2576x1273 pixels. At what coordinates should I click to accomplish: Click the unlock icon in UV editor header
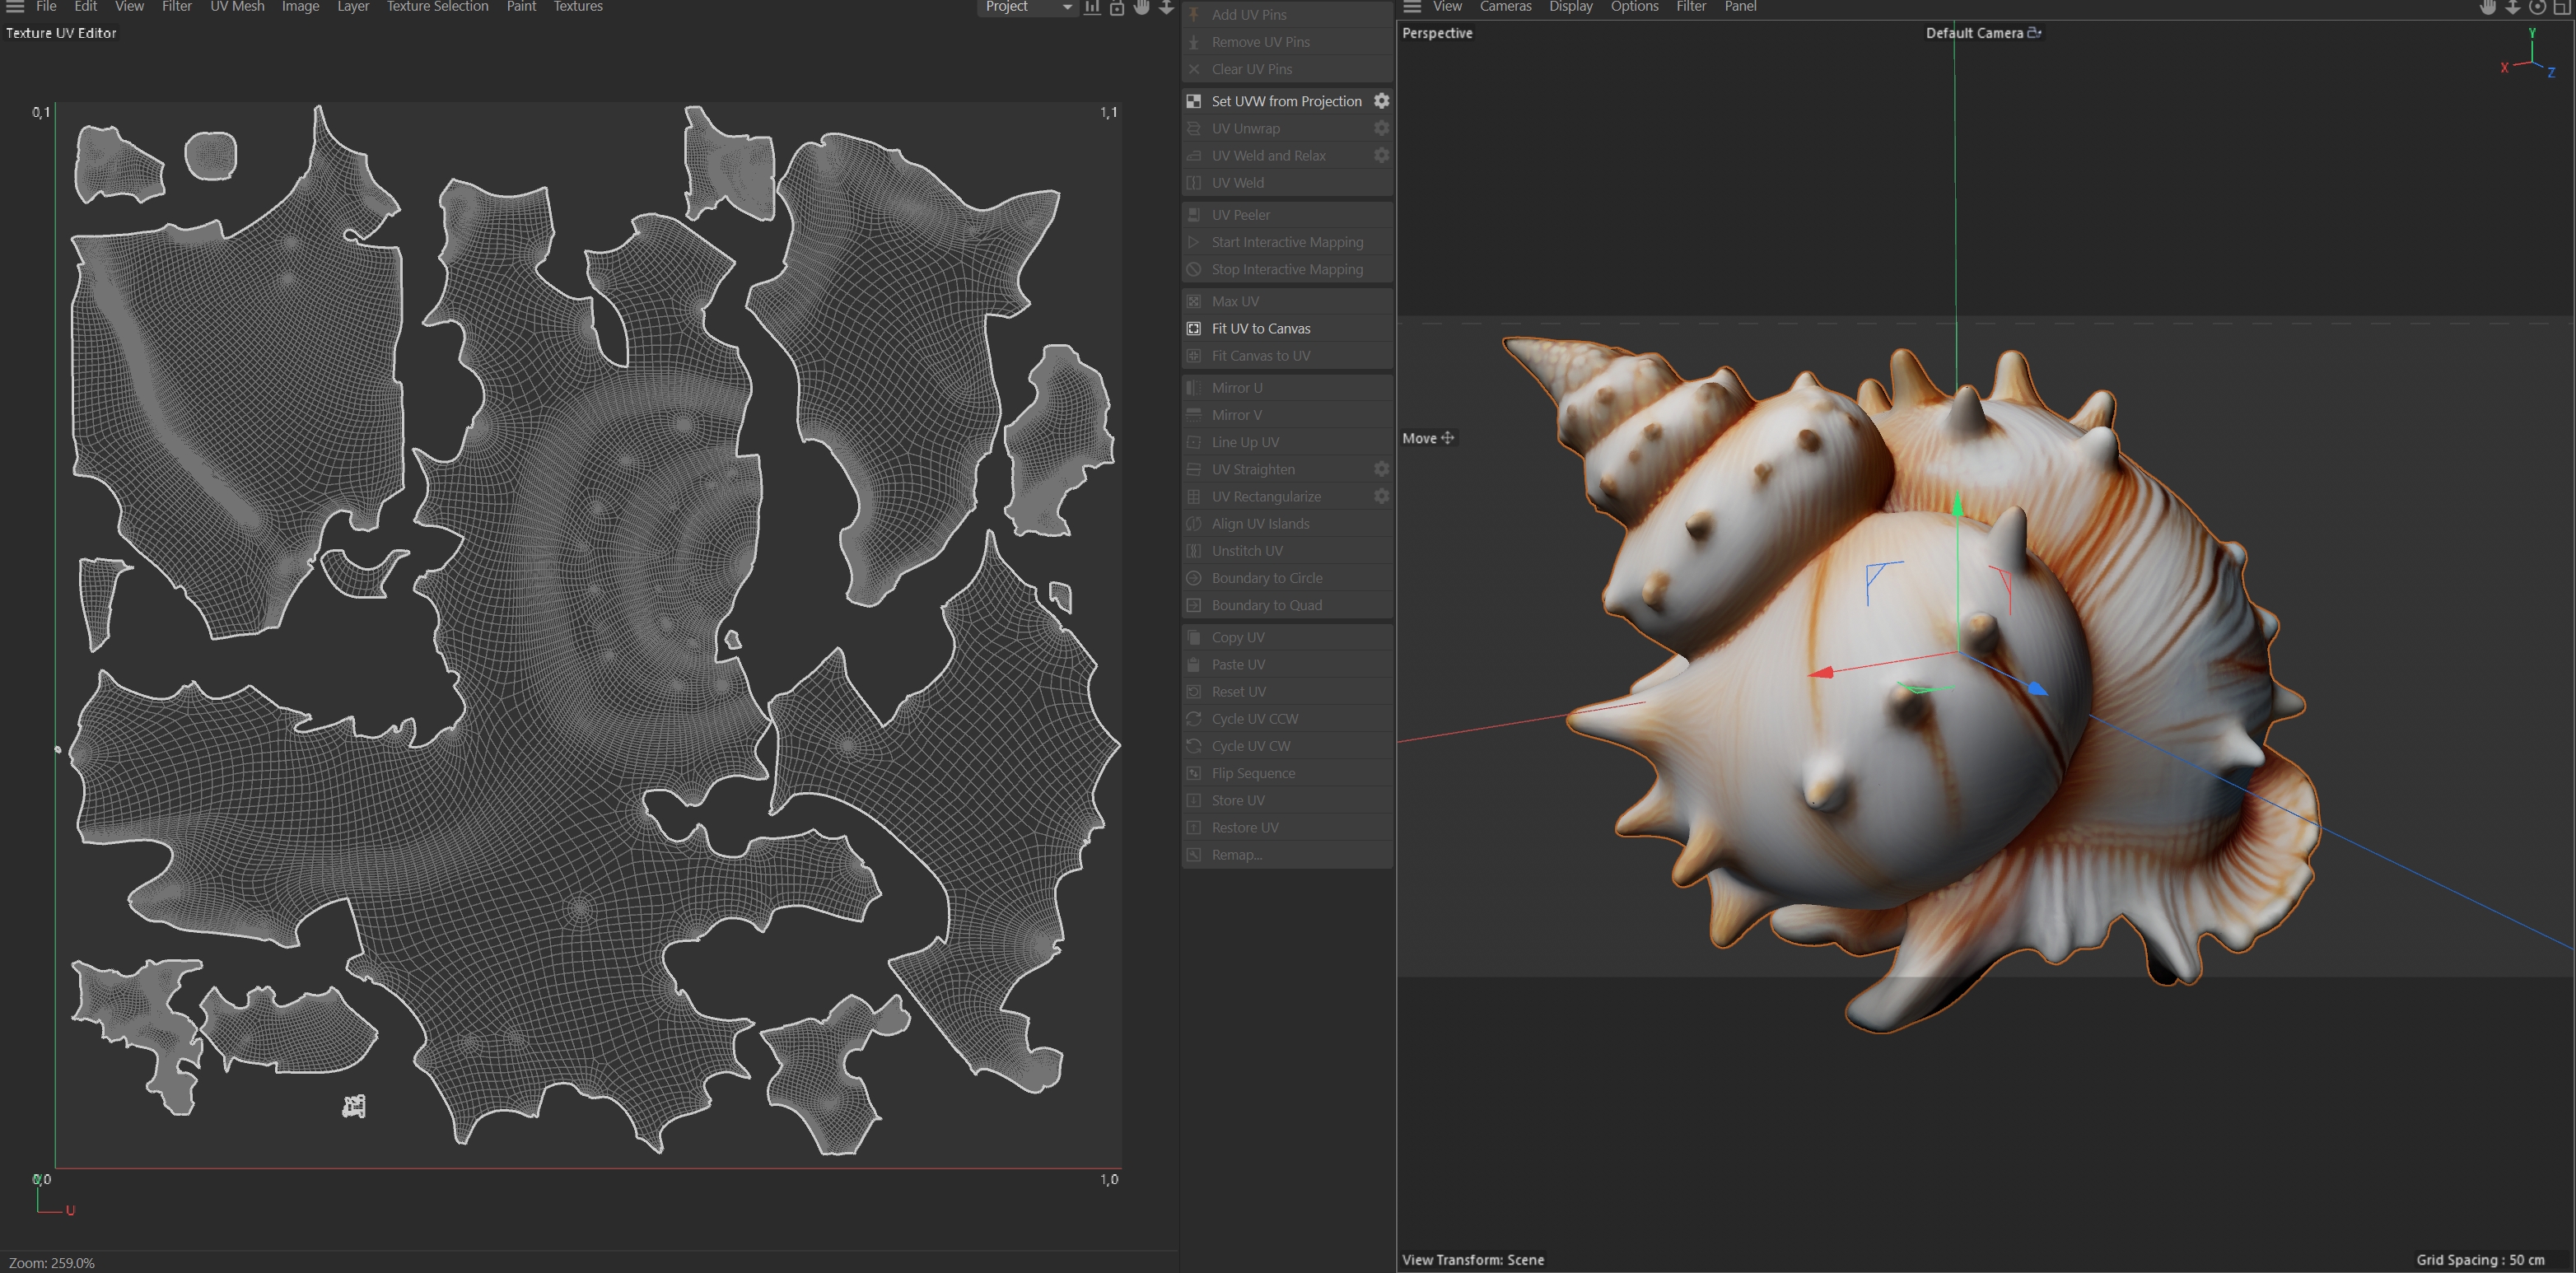click(1117, 7)
